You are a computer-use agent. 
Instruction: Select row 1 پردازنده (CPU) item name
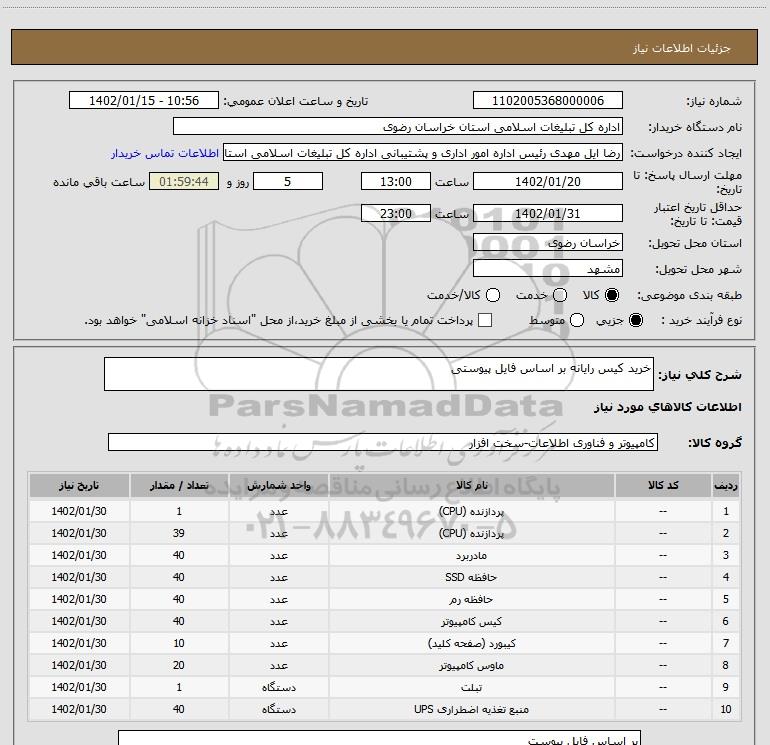point(471,511)
